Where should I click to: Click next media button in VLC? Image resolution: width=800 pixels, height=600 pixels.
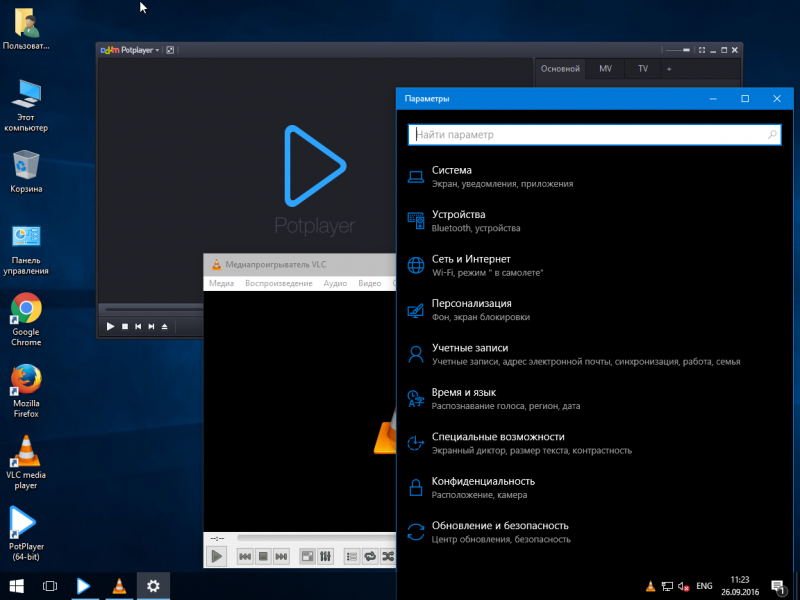click(281, 556)
